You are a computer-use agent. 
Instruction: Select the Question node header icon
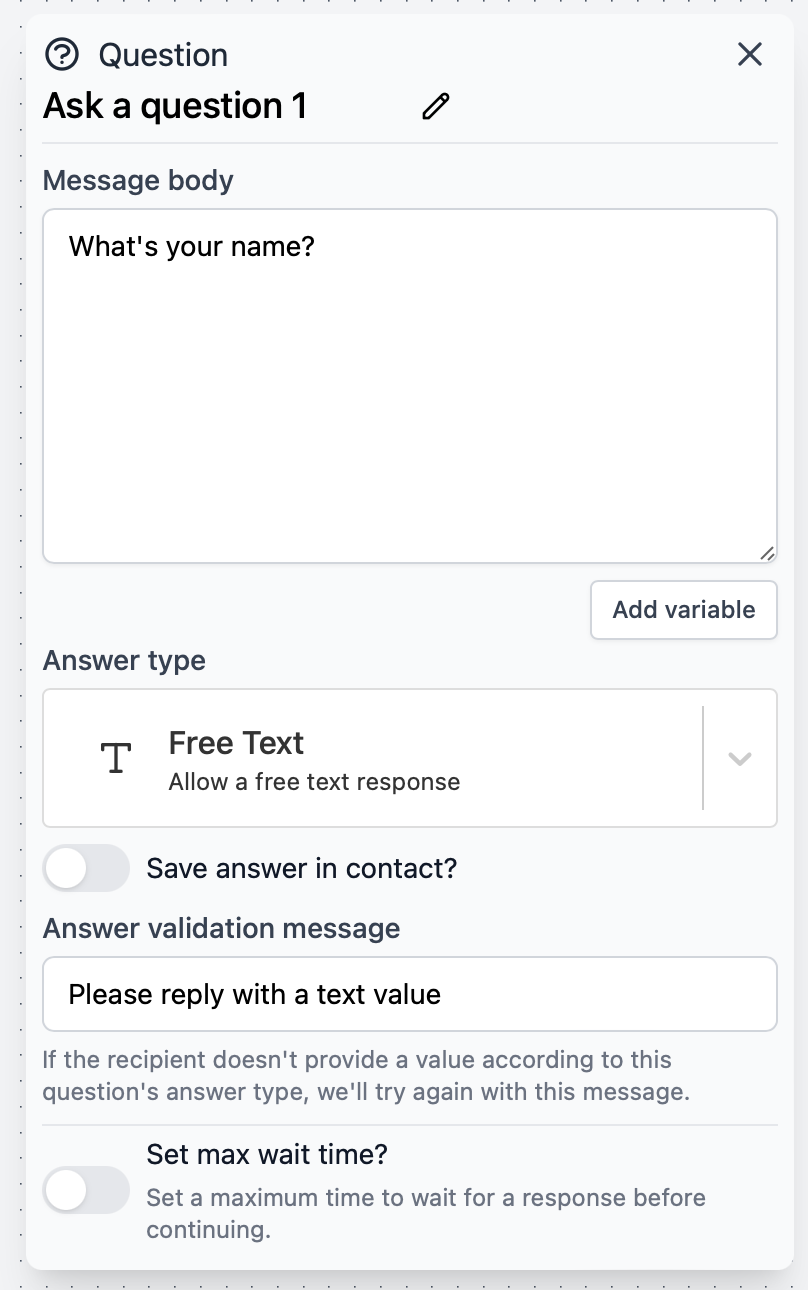coord(62,55)
